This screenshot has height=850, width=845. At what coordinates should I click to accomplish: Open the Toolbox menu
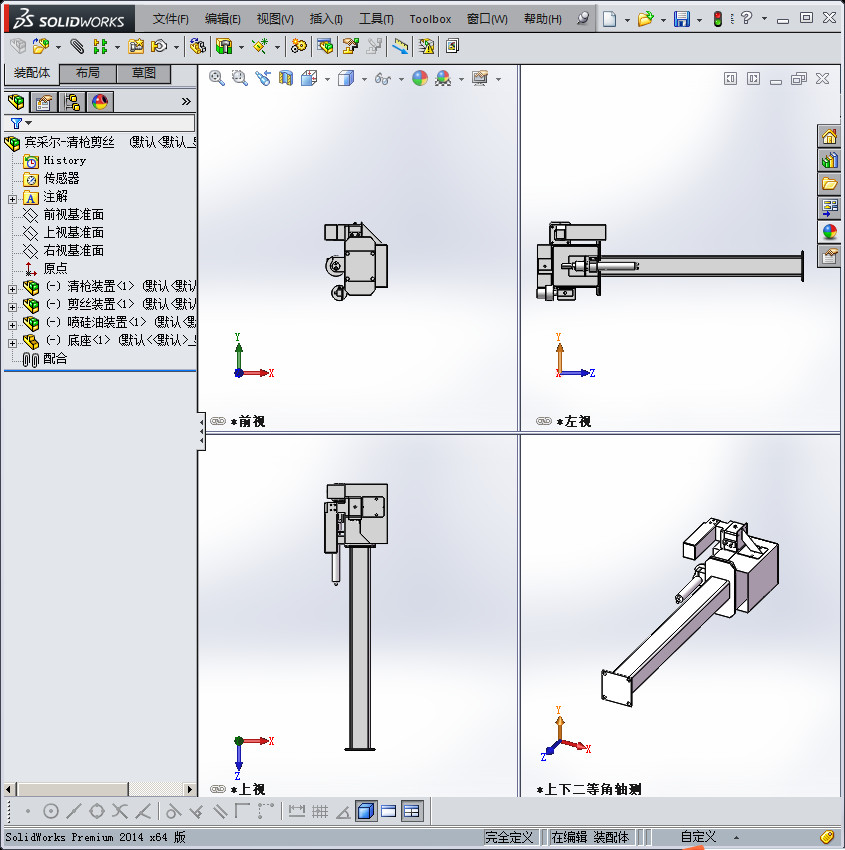tap(430, 19)
